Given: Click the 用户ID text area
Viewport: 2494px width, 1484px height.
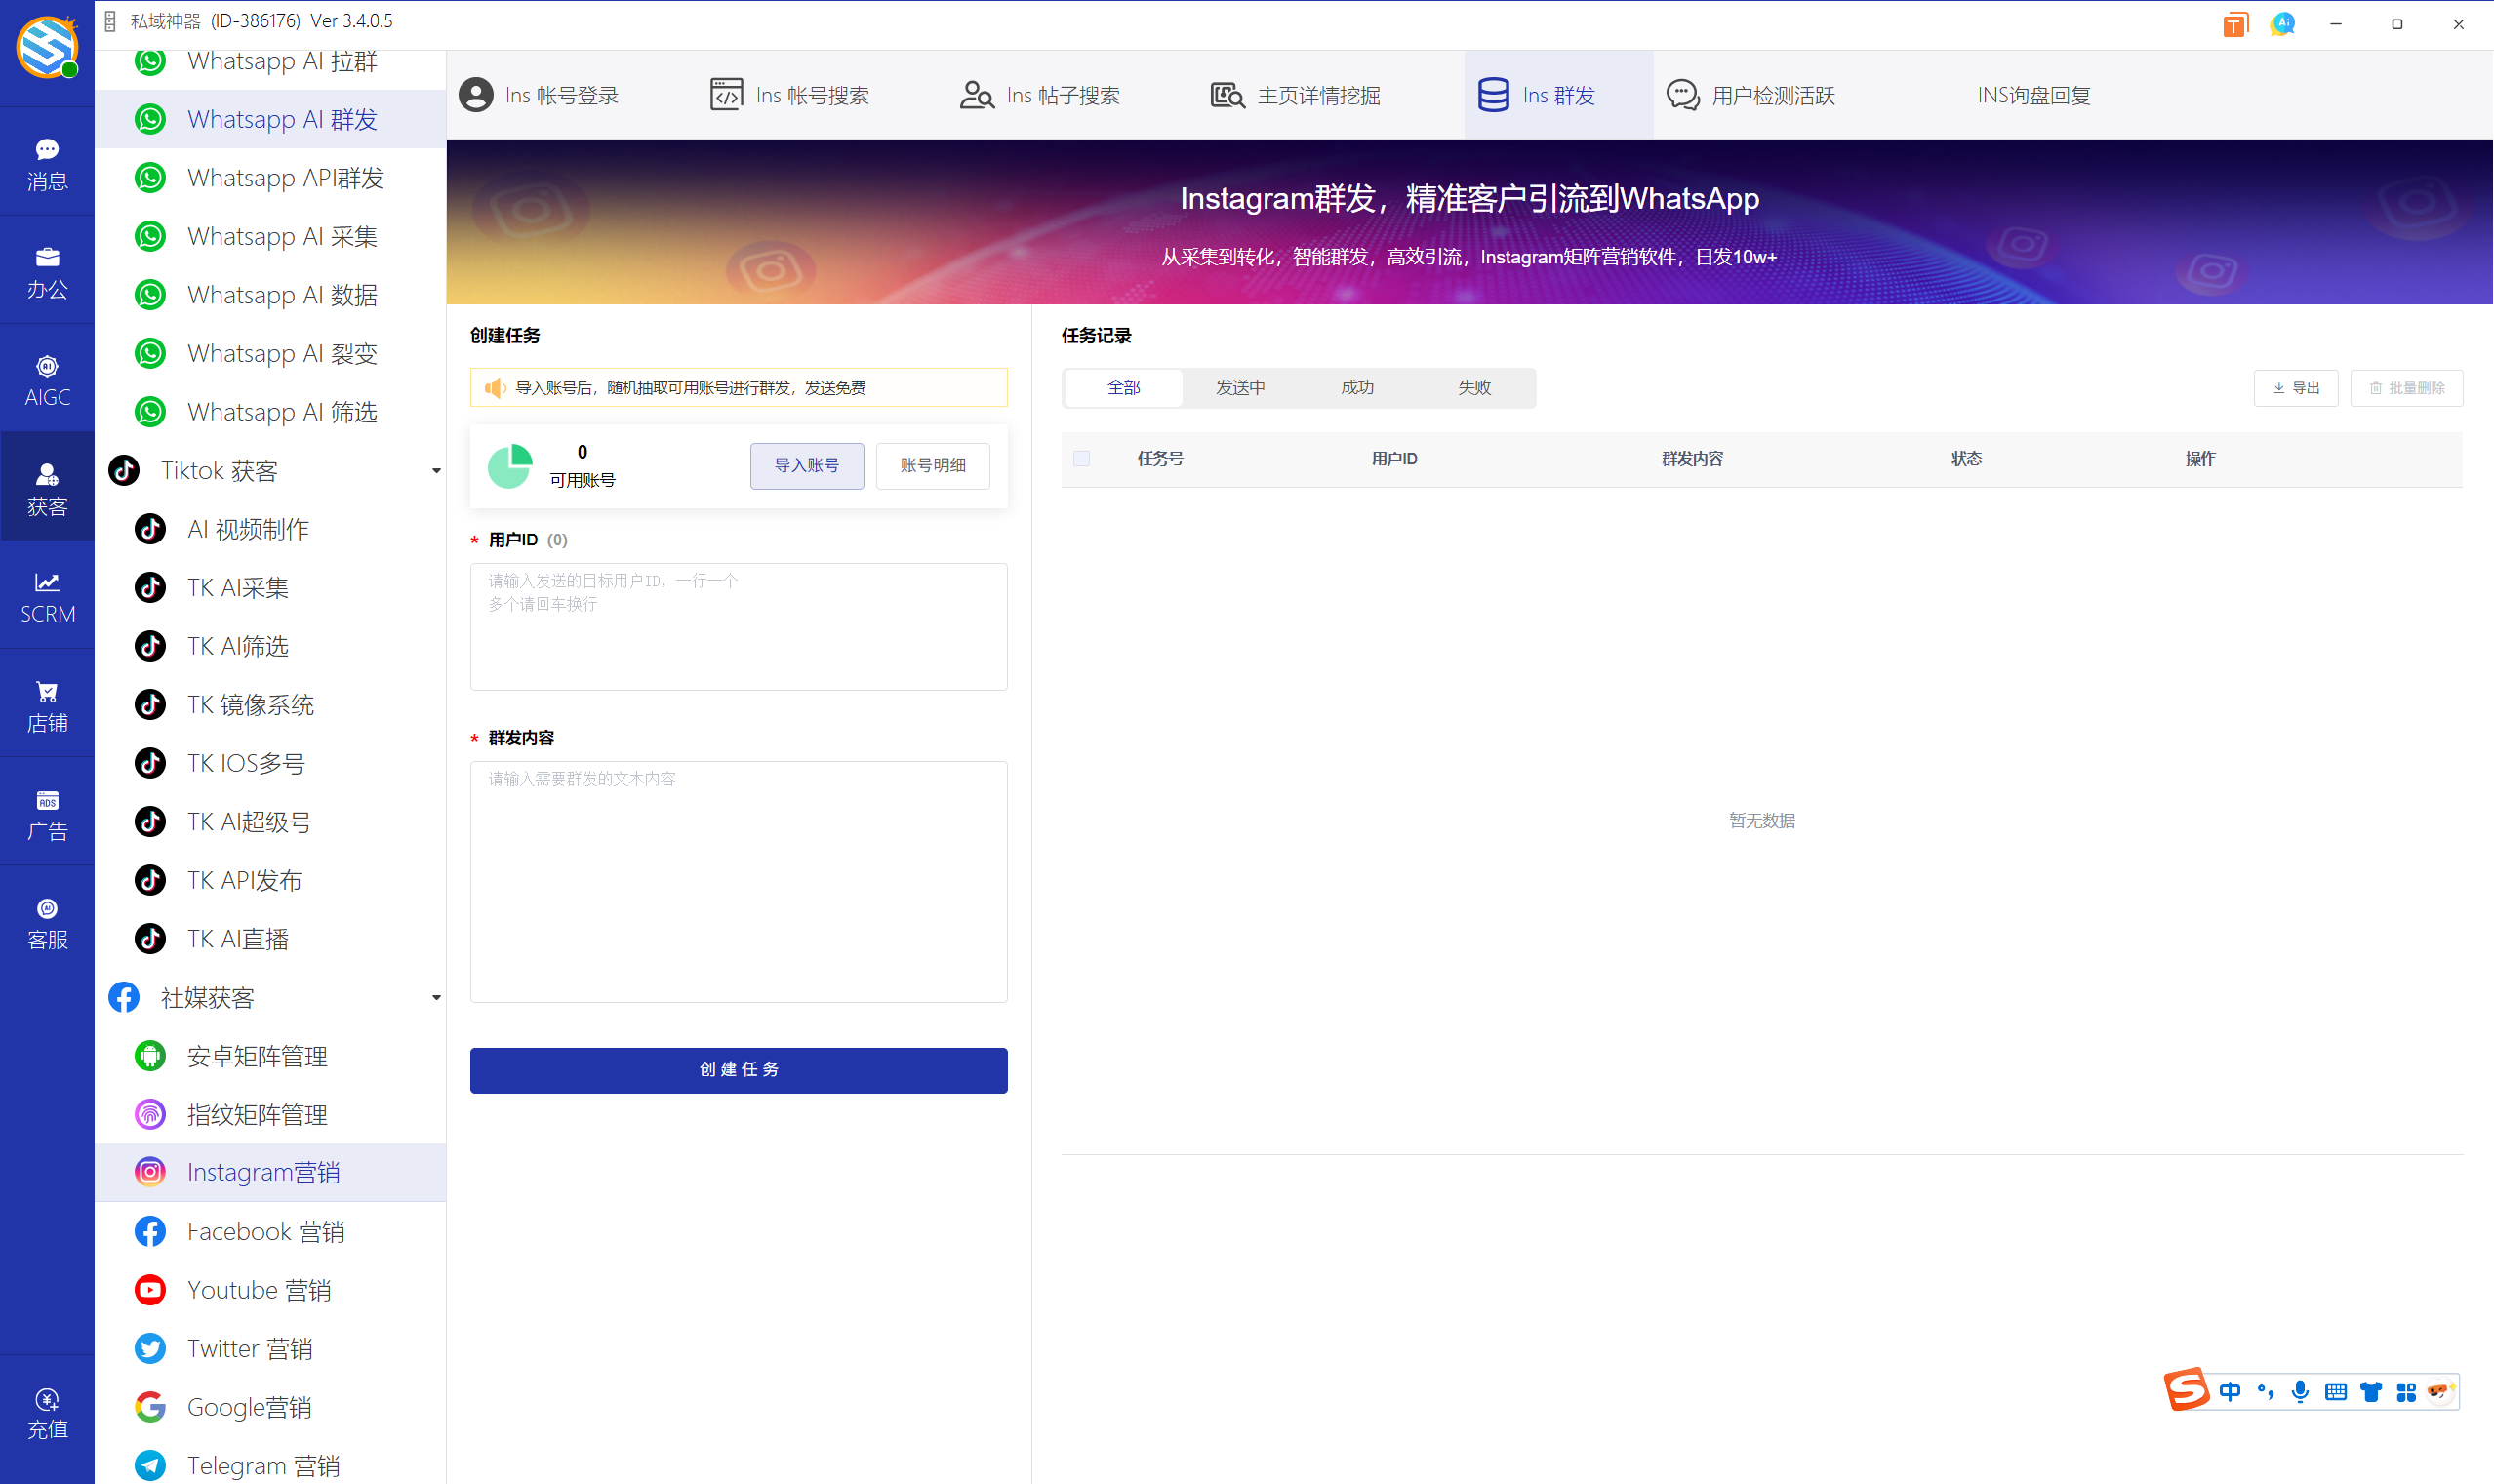Looking at the screenshot, I should [738, 626].
